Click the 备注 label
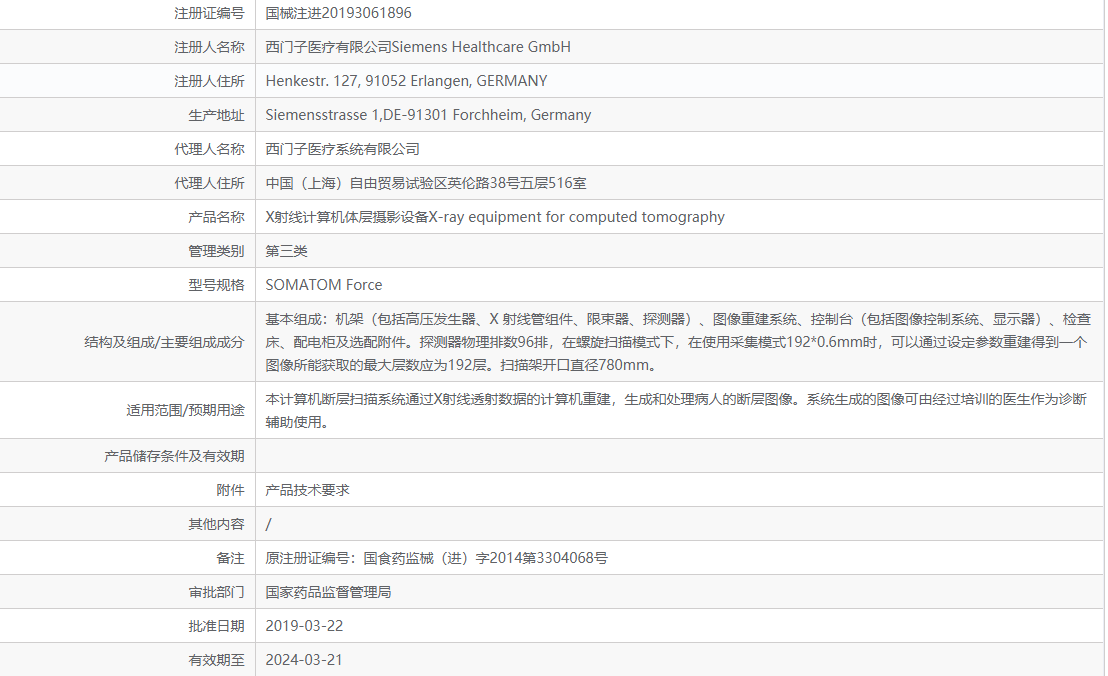1108x676 pixels. point(230,558)
